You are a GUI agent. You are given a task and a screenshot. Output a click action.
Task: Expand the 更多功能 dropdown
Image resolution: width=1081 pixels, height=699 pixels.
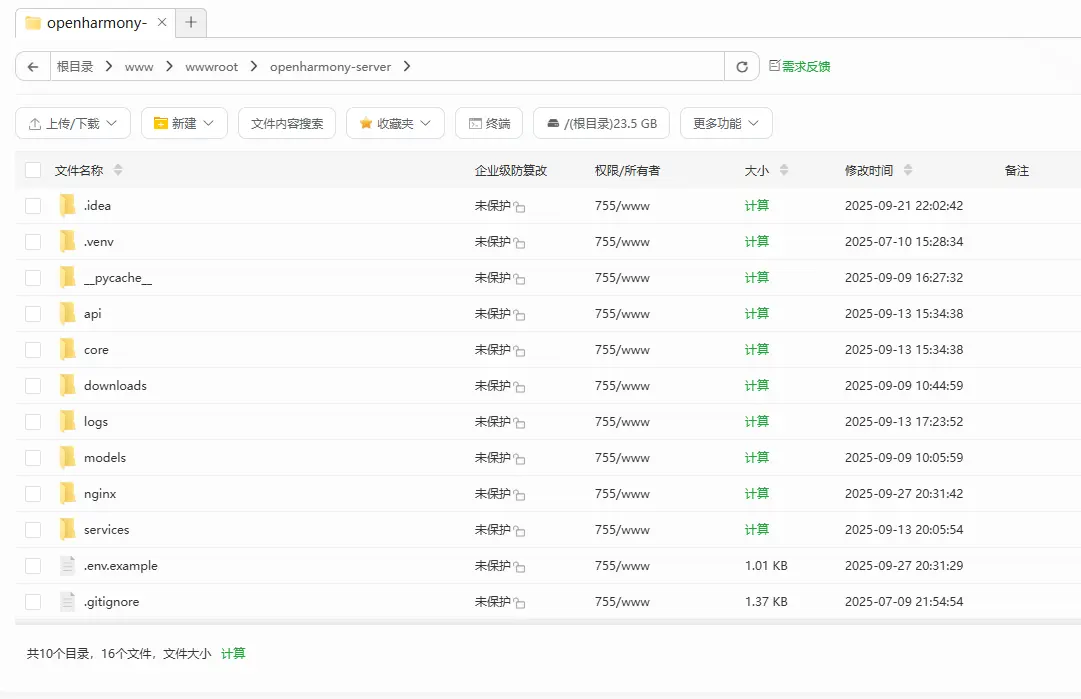(726, 124)
